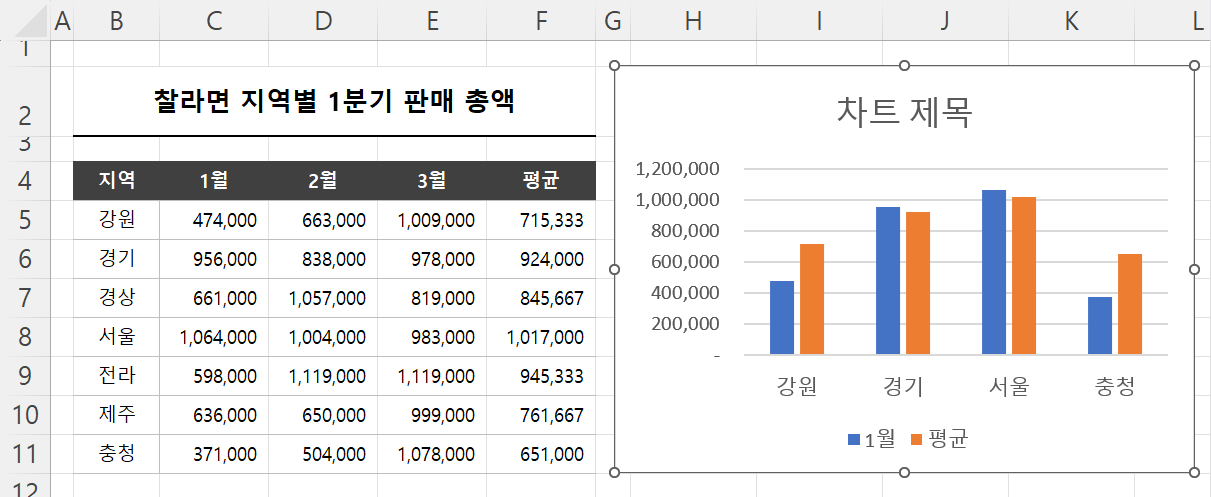This screenshot has height=497, width=1211.
Task: Click the '2월' table header cell
Action: (323, 181)
